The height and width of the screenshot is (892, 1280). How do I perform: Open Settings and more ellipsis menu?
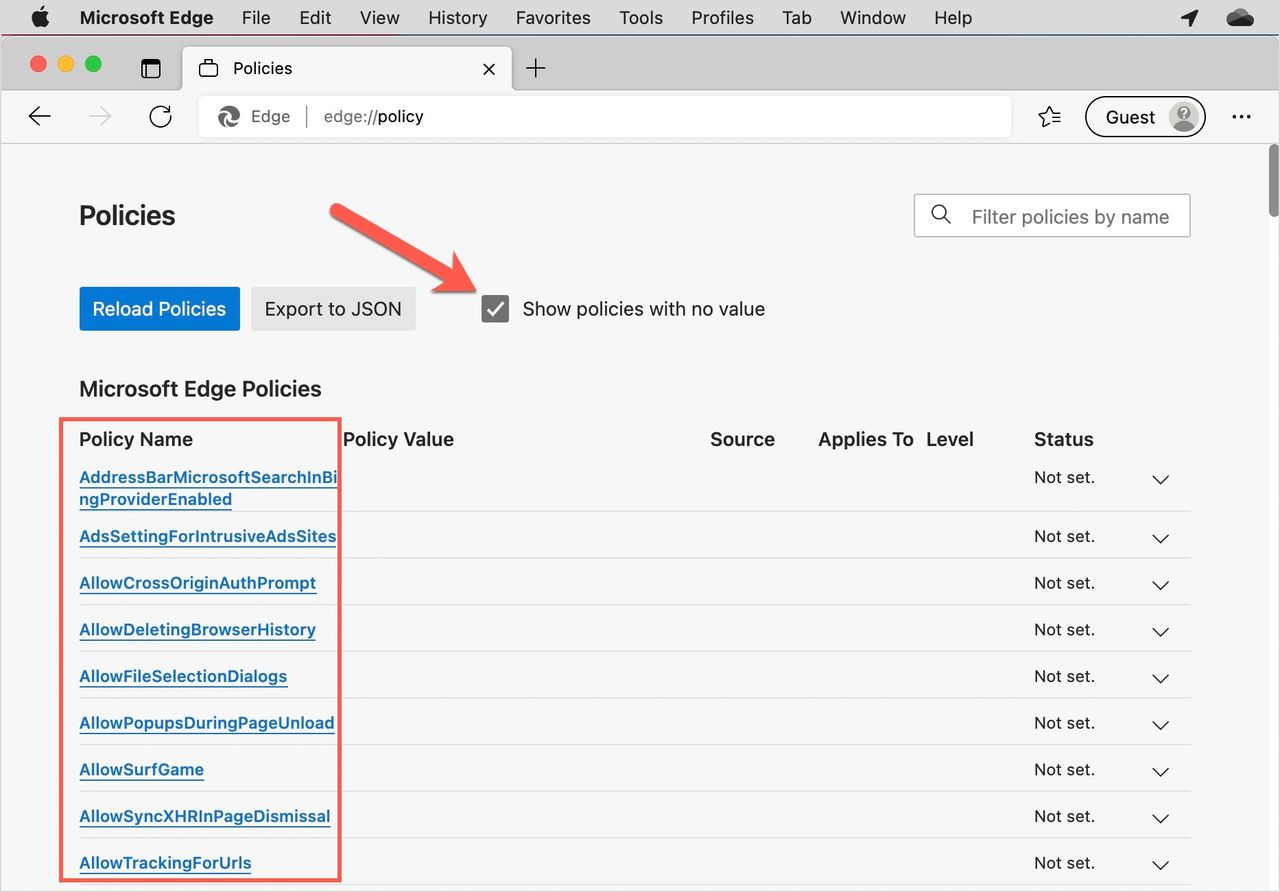(x=1241, y=117)
